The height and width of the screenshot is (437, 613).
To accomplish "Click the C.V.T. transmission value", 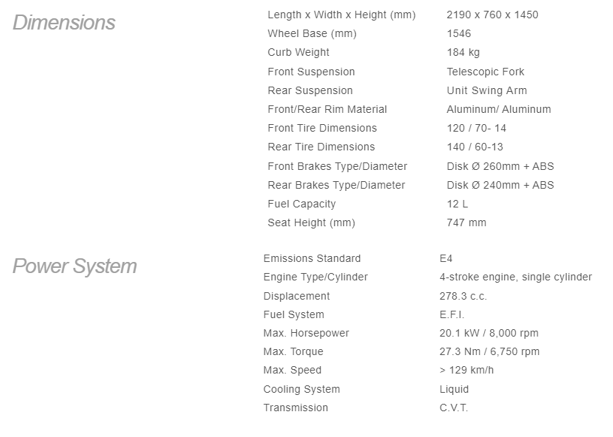I will 453,408.
